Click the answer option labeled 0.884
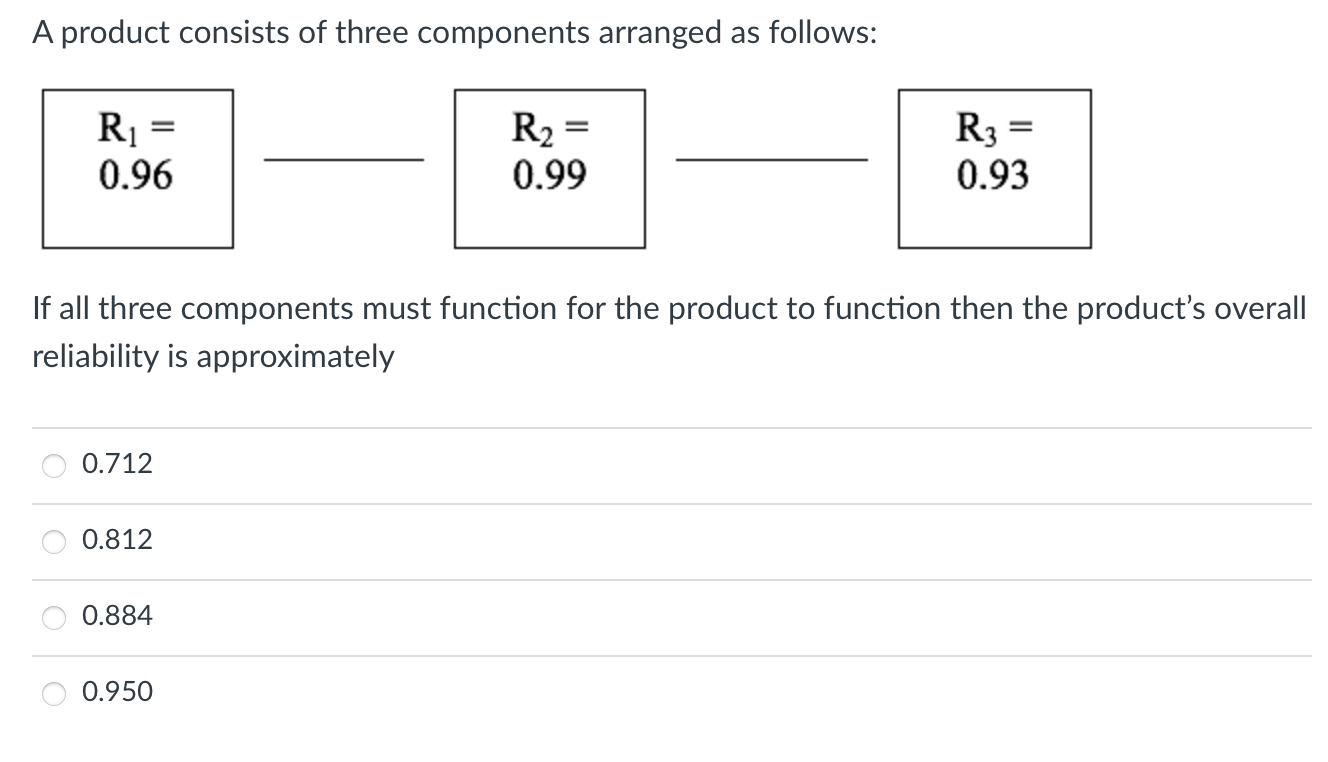Screen dimensions: 1328x762 117,616
